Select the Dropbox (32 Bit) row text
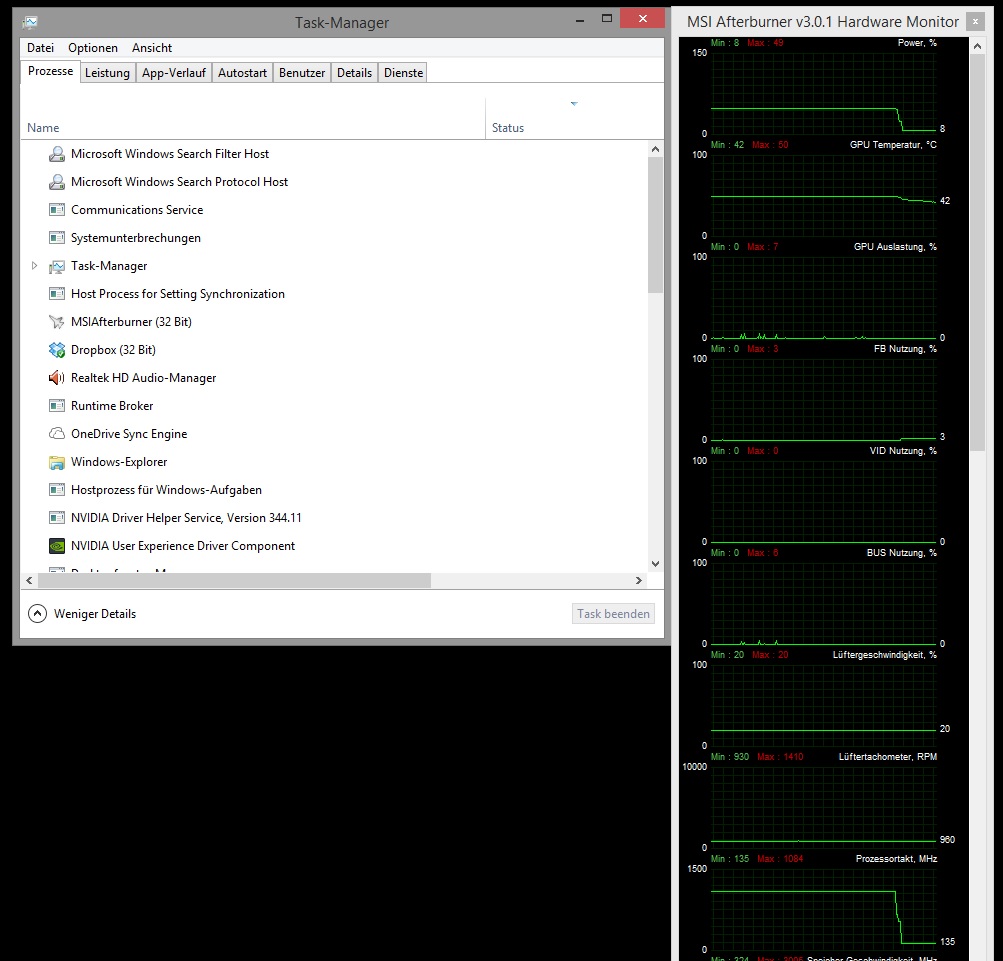Screen dimensions: 1003x961 (x=113, y=350)
